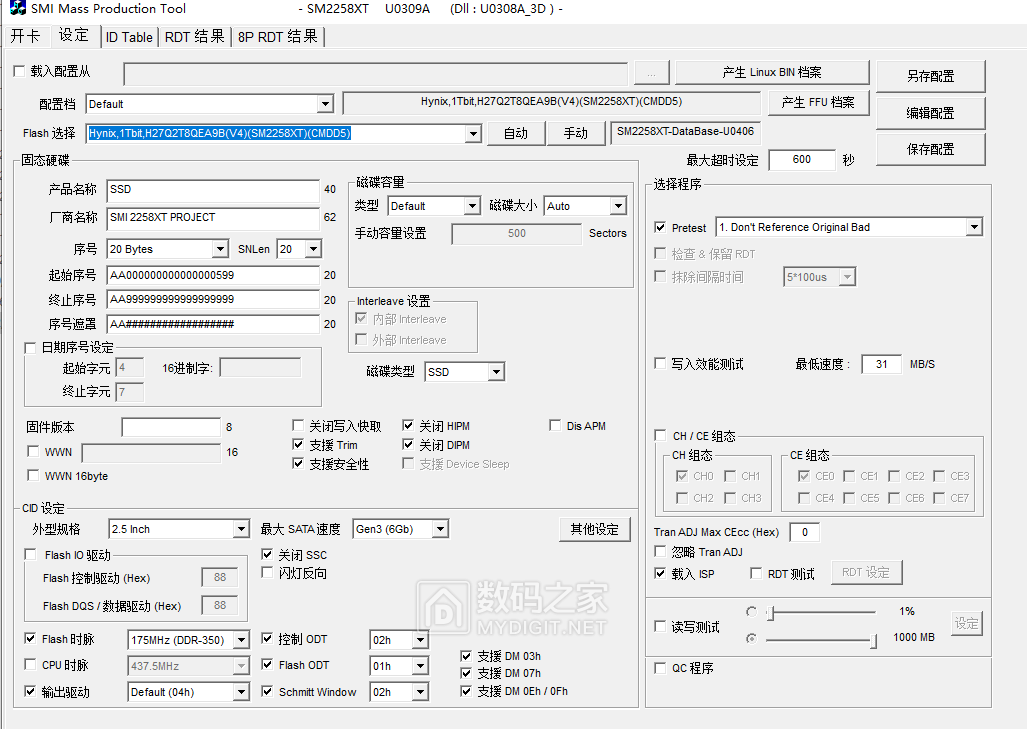Click the 自动 button
The height and width of the screenshot is (729, 1027).
point(516,134)
